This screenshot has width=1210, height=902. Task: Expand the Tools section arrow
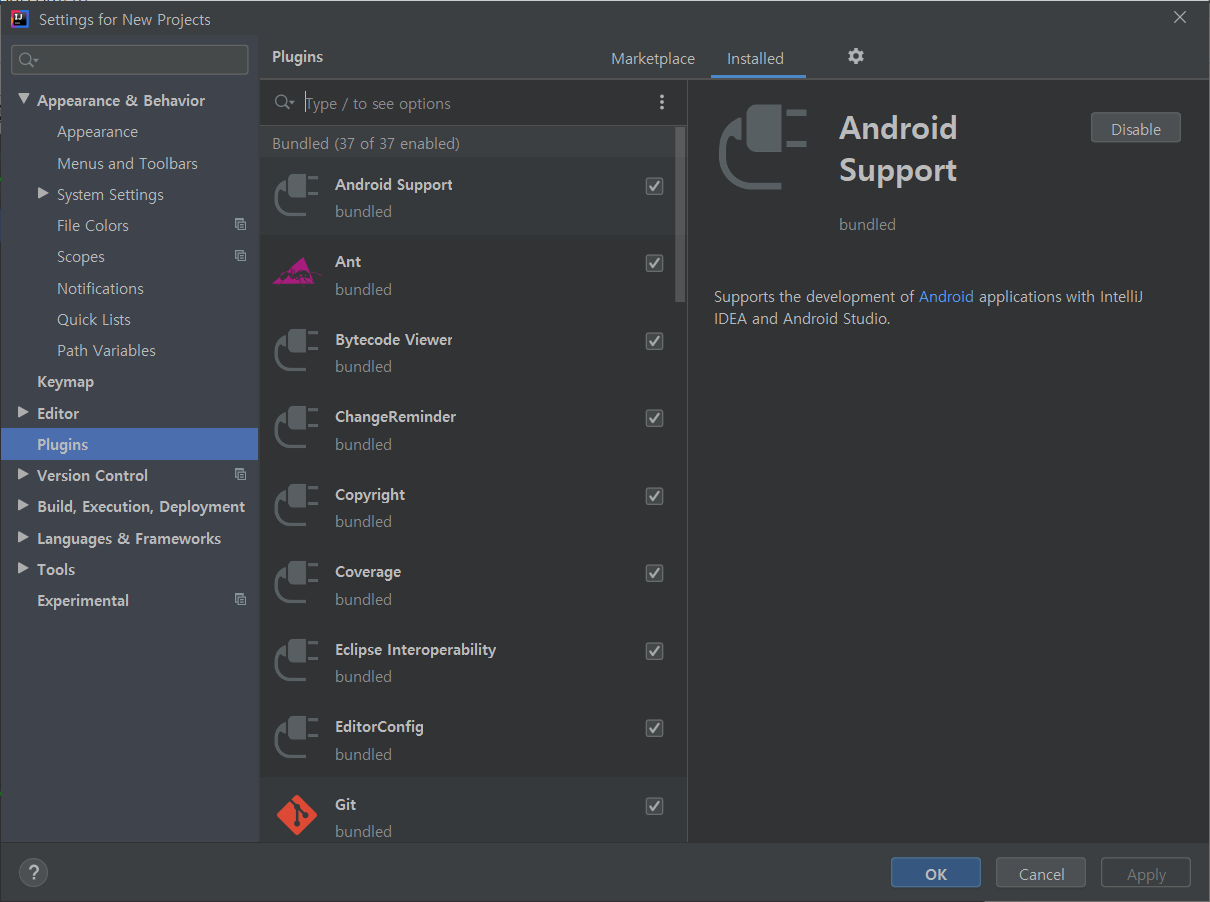(x=23, y=568)
